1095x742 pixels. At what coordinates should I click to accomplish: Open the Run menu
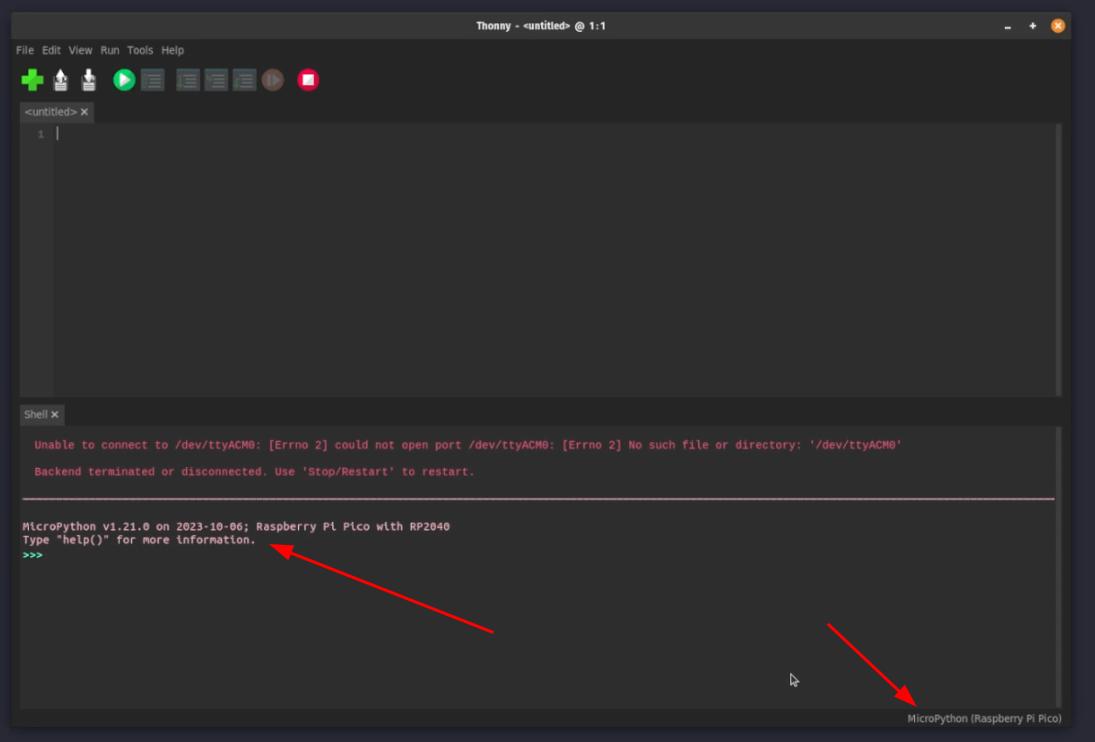110,50
